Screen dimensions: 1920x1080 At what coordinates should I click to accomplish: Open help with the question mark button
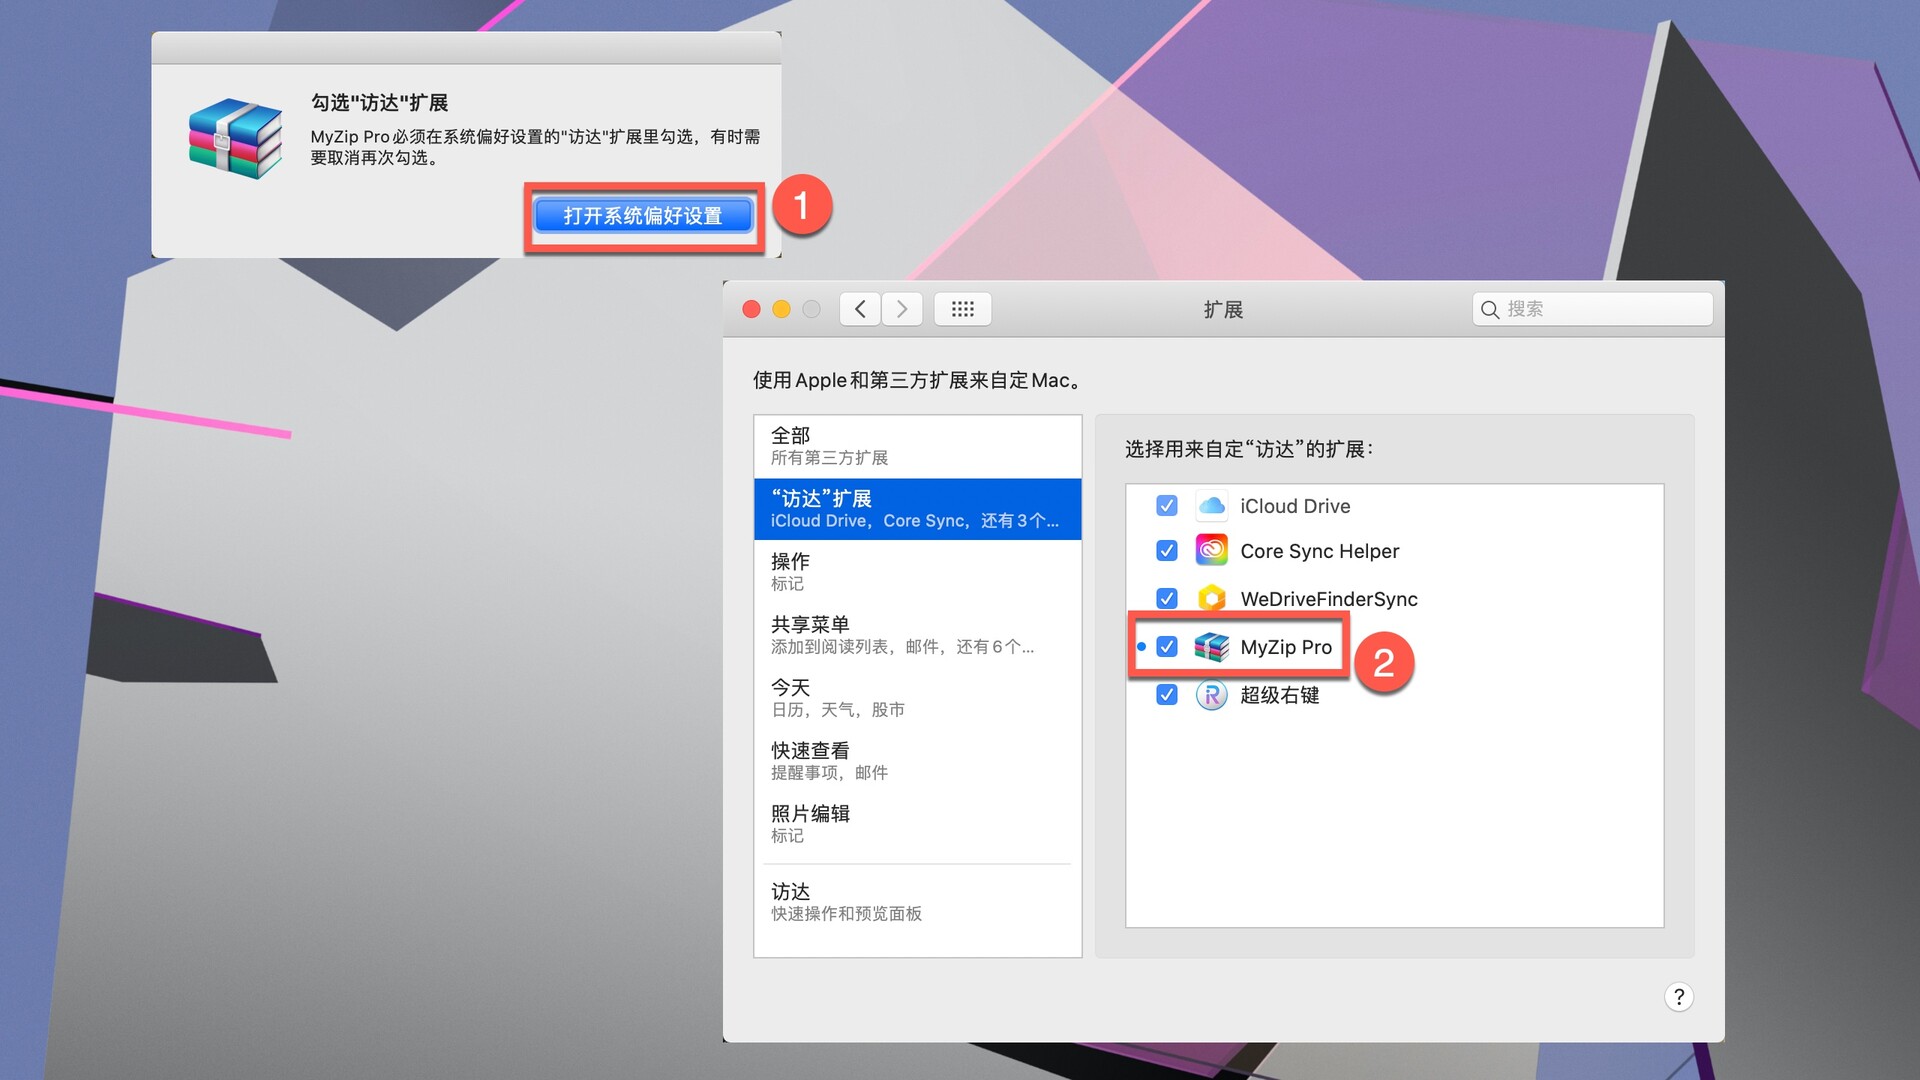click(x=1679, y=997)
